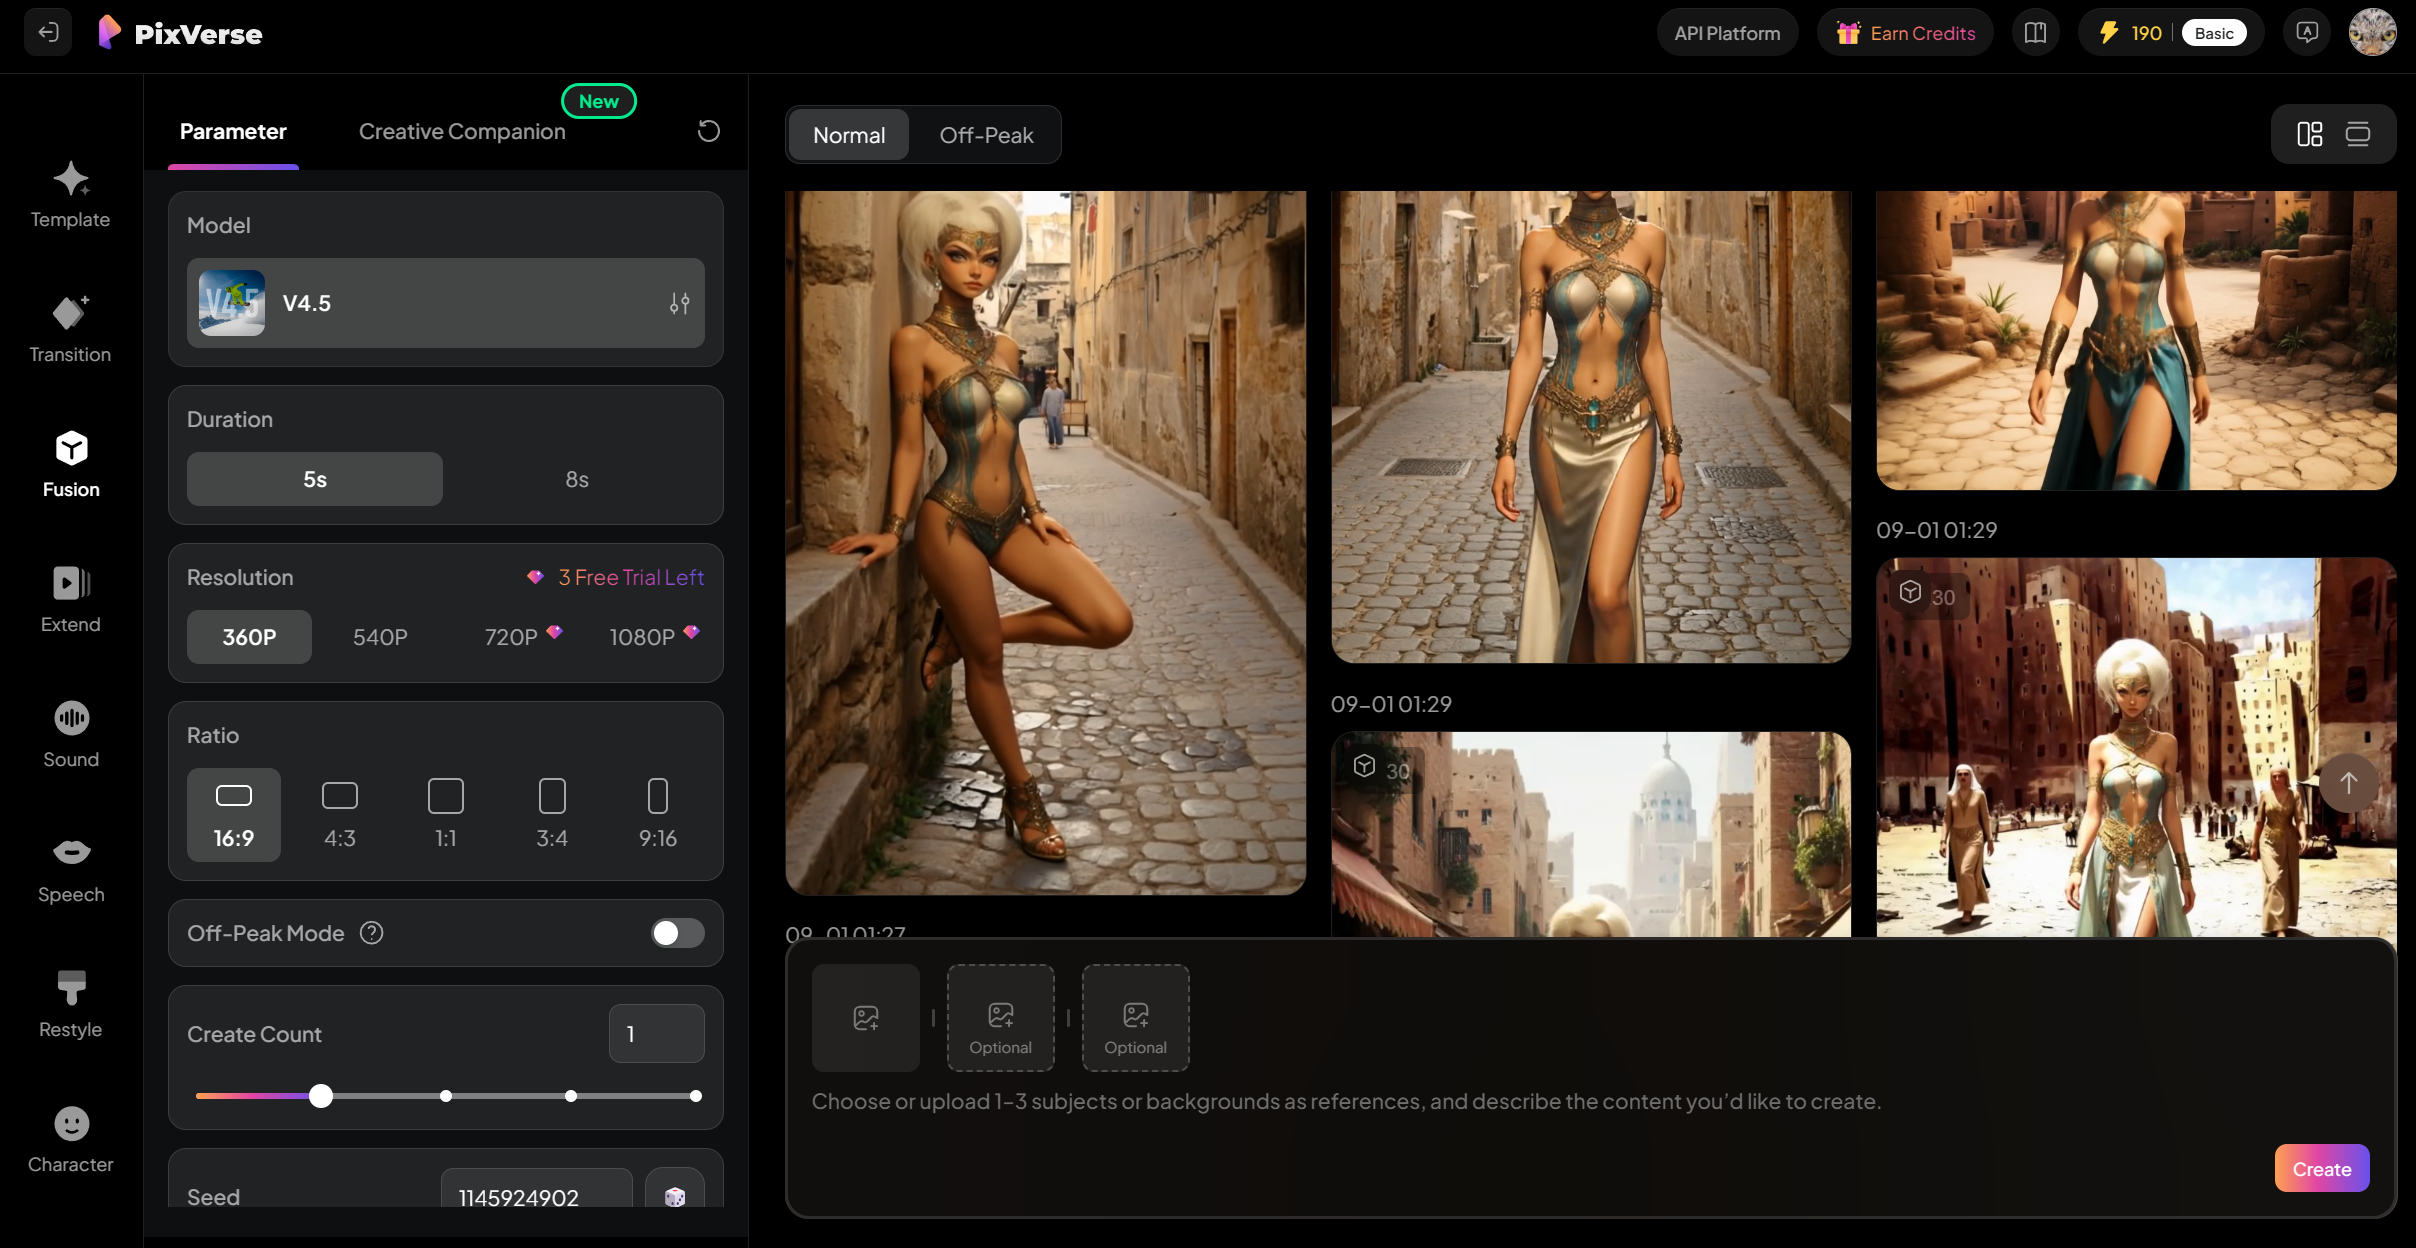Screen dimensions: 2416x1248
Task: Select 16:9 ratio
Action: [234, 815]
